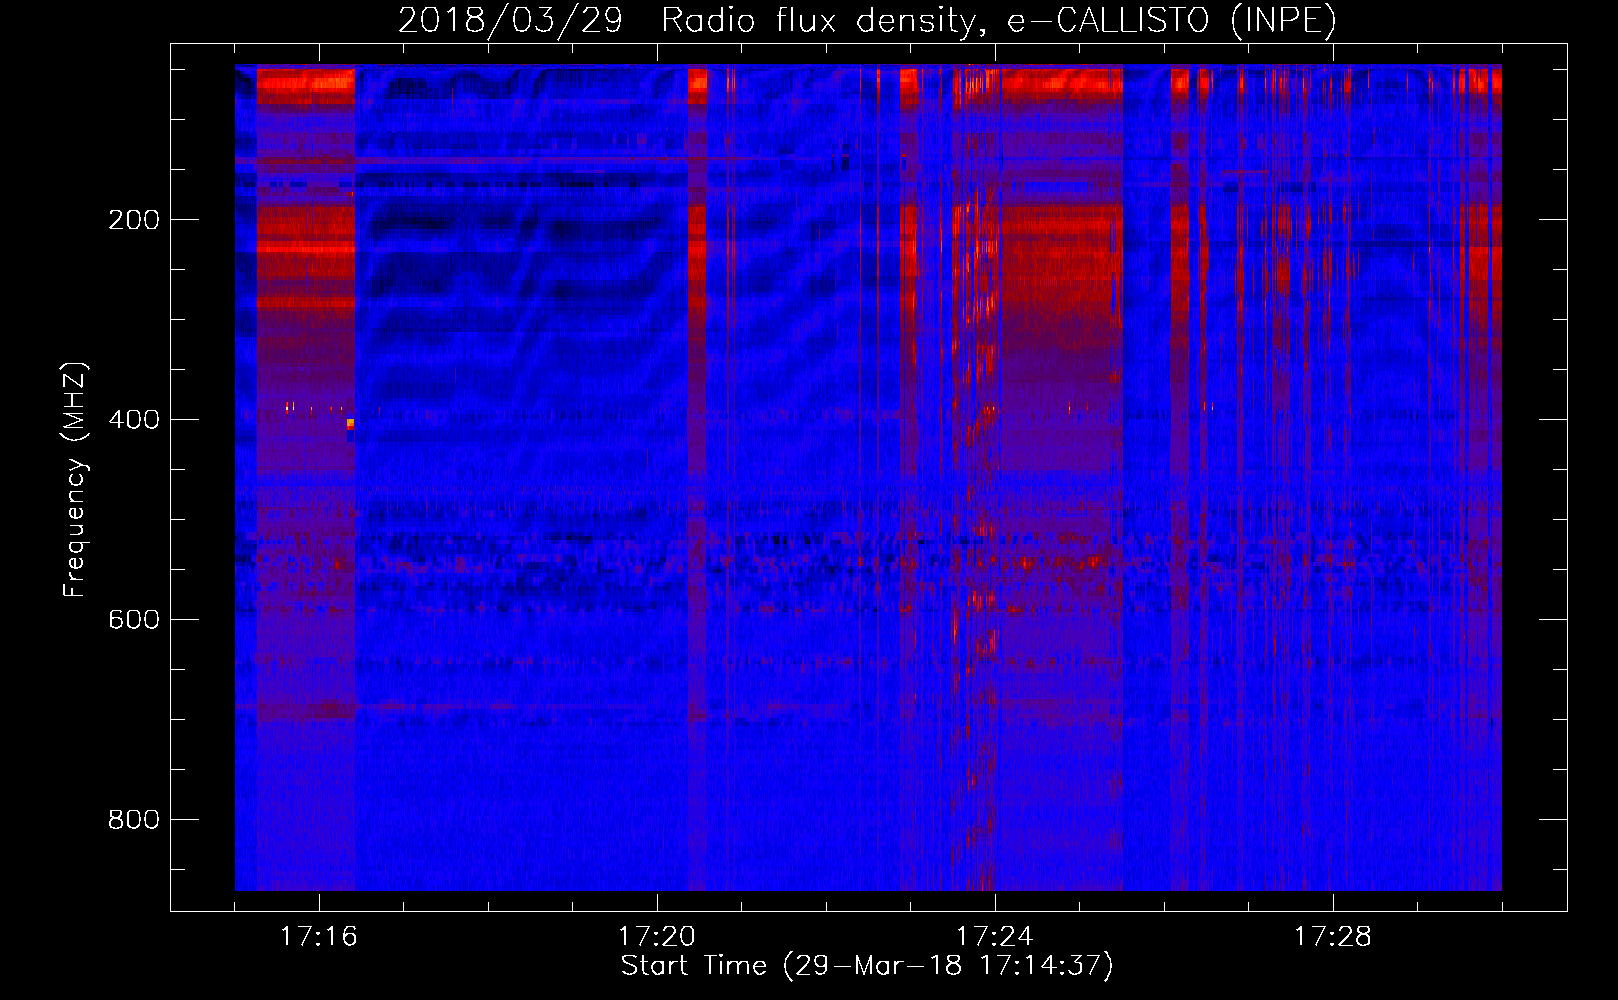Click the '200' frequency tick label
Image resolution: width=1618 pixels, height=1000 pixels.
point(134,220)
